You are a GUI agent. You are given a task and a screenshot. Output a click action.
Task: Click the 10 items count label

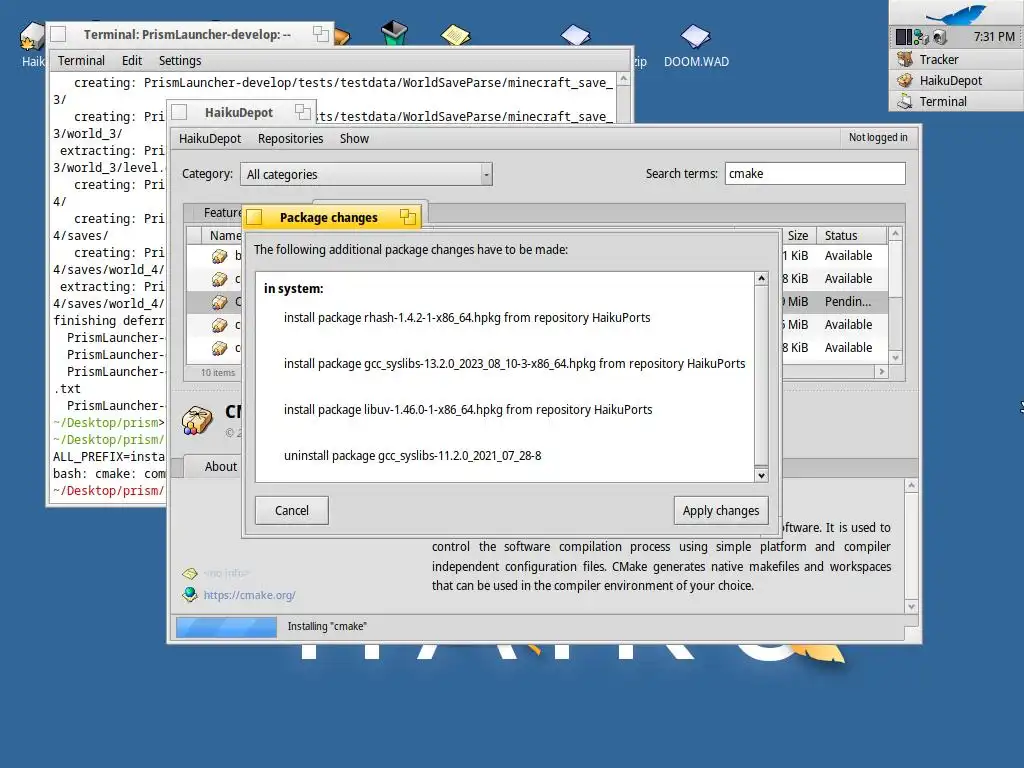pyautogui.click(x=217, y=372)
